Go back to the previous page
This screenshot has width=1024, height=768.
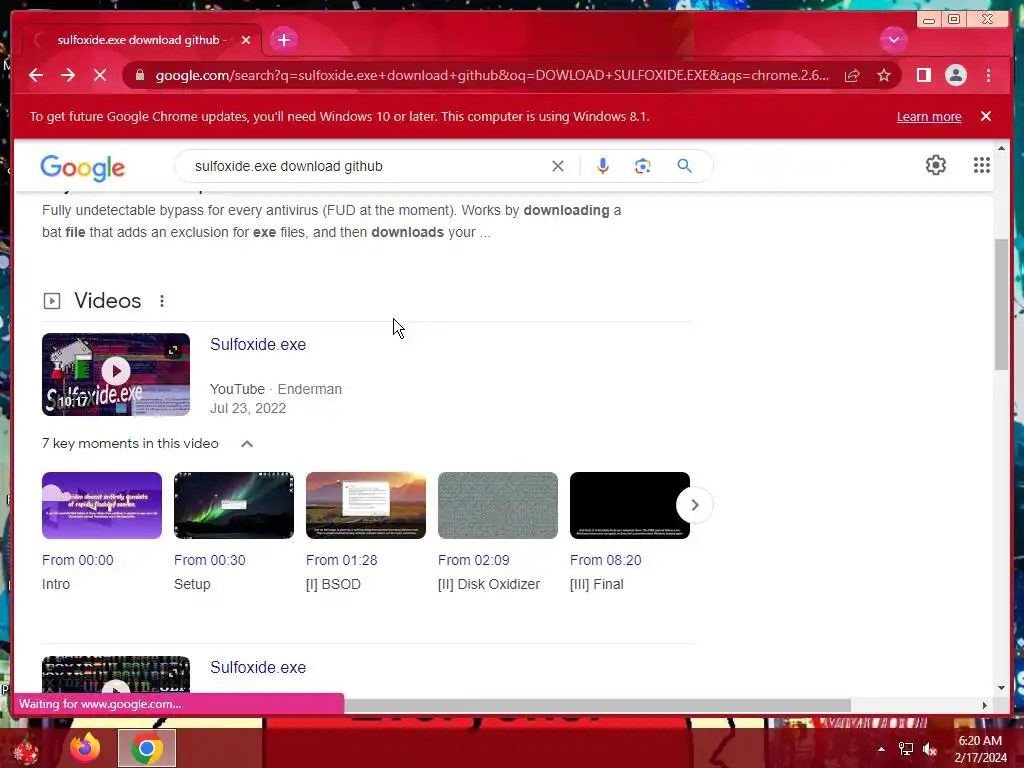36,75
